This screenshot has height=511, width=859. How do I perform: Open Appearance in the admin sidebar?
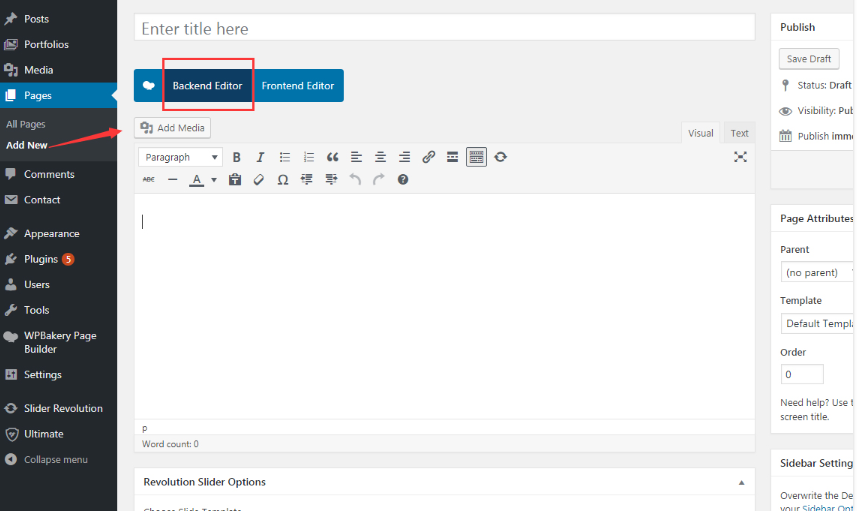[x=51, y=233]
